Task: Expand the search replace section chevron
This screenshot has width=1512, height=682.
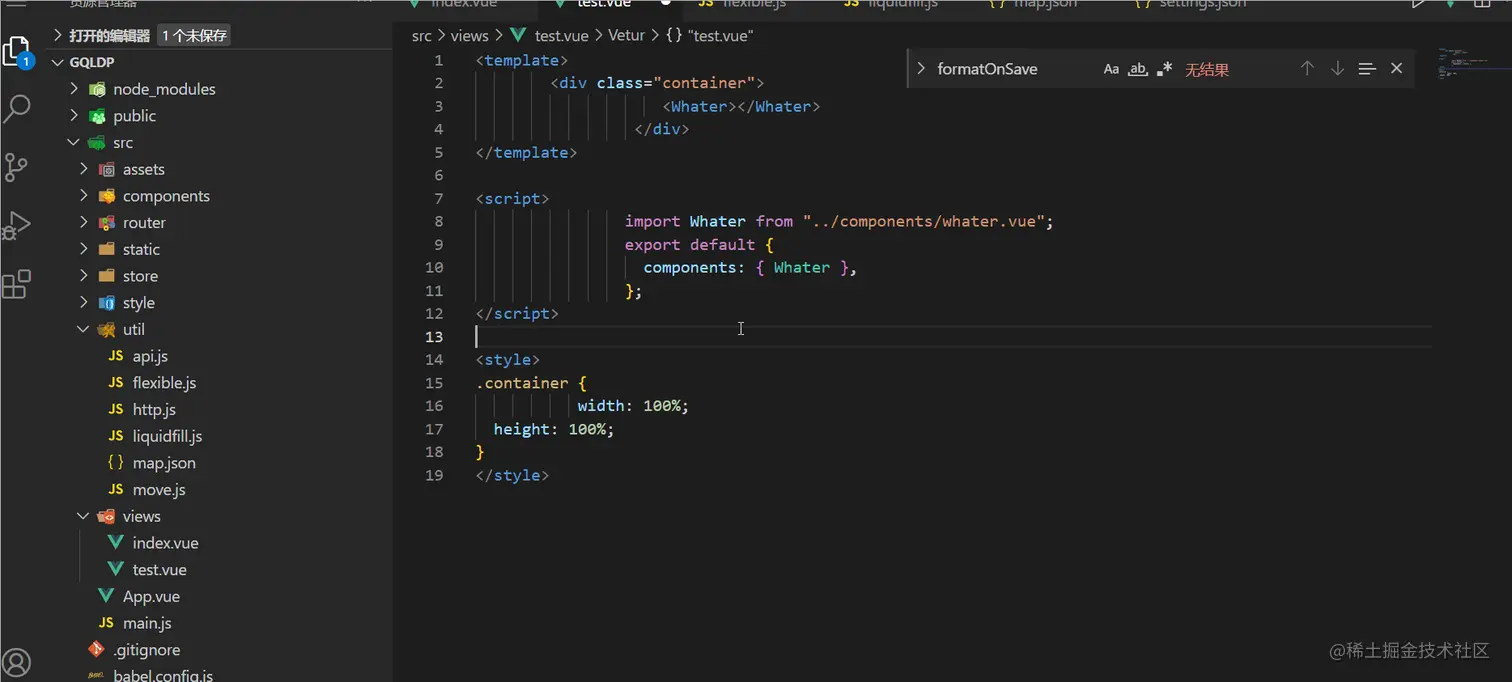Action: coord(920,68)
